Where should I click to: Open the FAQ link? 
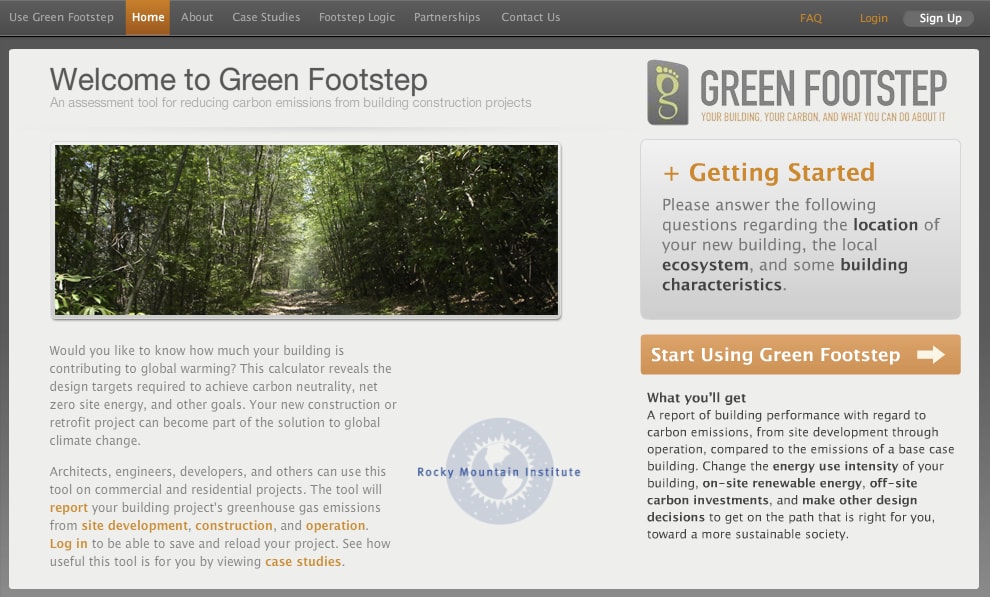811,18
